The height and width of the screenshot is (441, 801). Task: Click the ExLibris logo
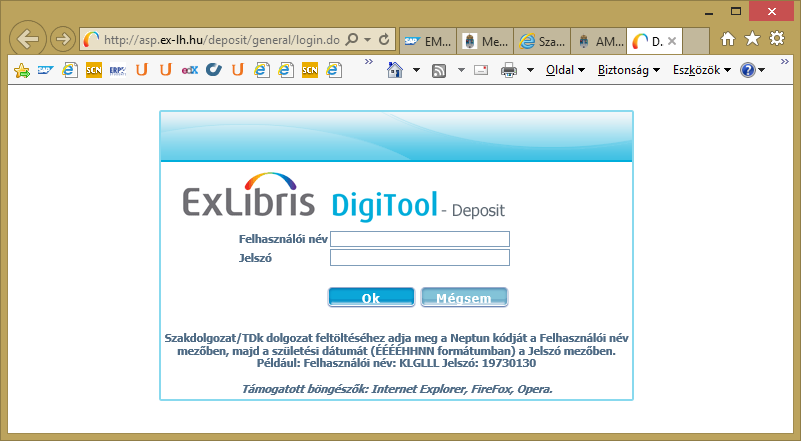(x=248, y=196)
